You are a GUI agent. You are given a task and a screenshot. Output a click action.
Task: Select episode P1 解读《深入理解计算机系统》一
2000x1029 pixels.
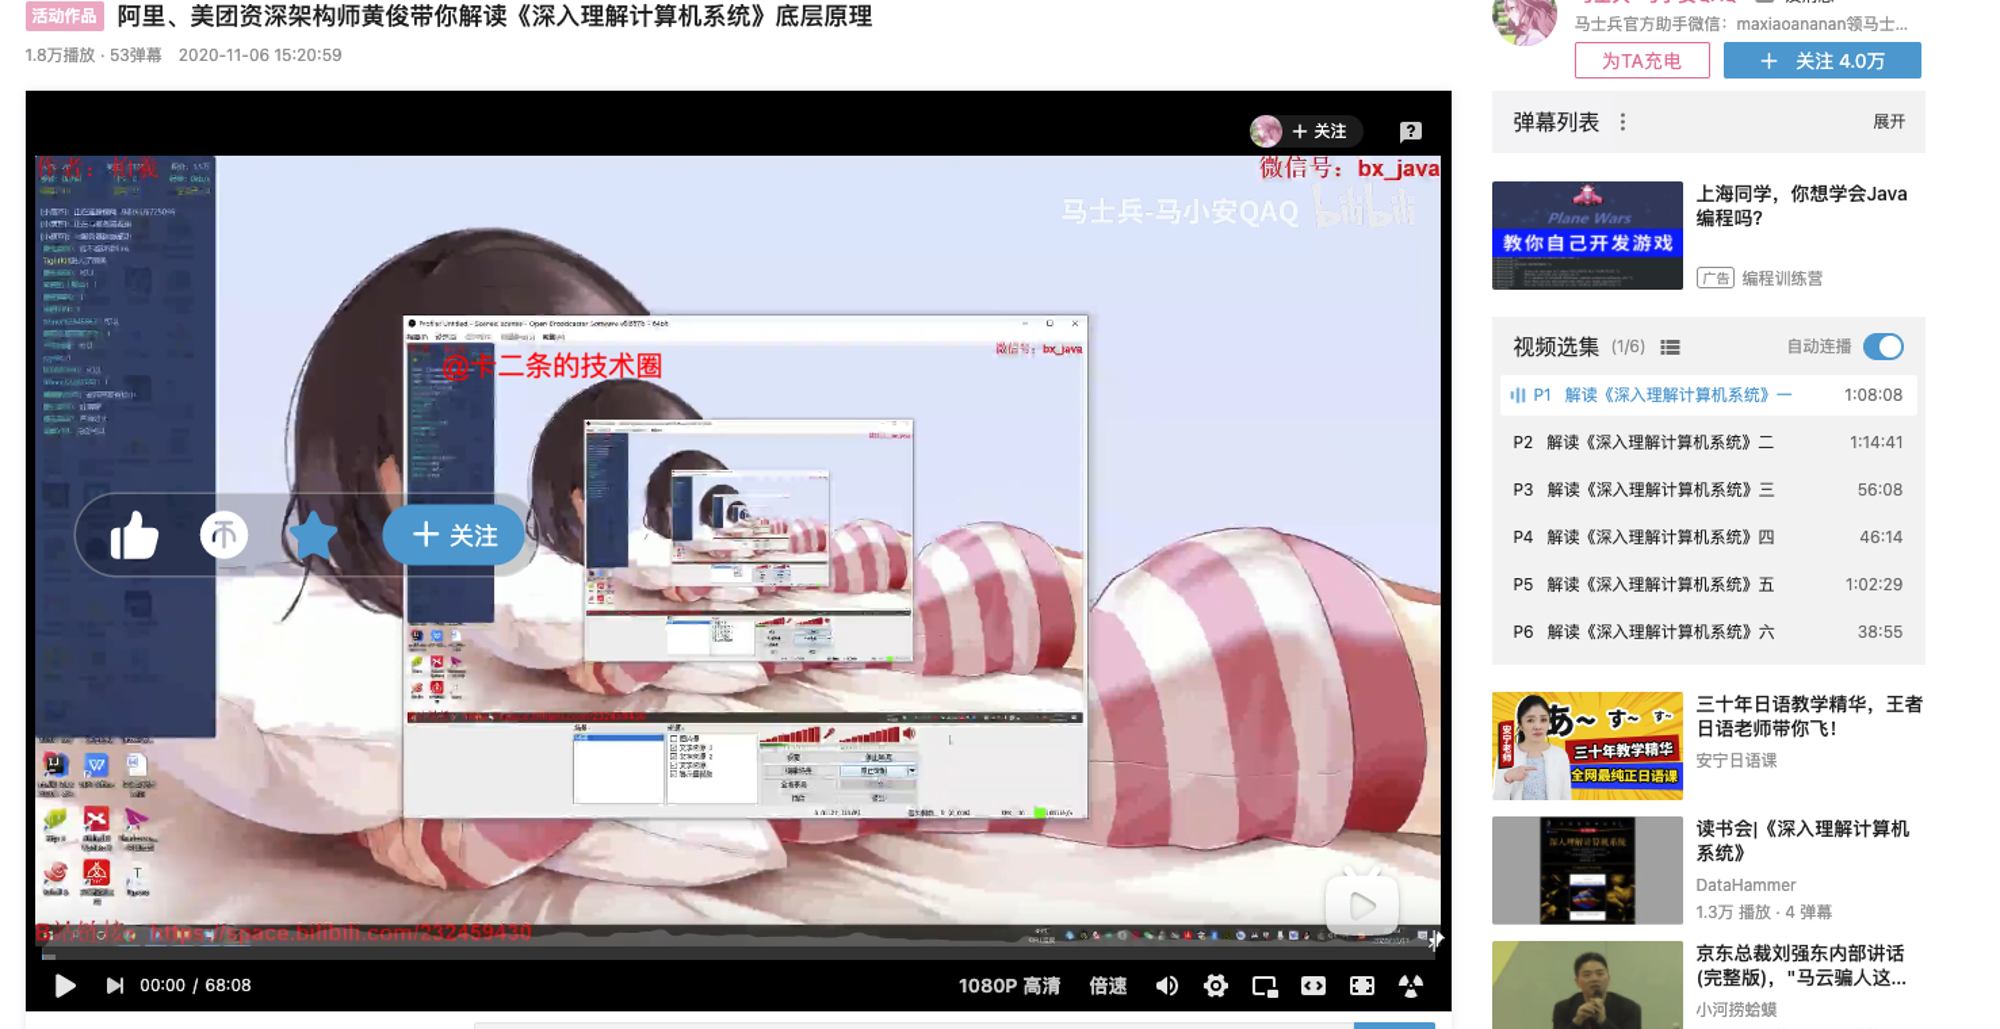tap(1708, 395)
